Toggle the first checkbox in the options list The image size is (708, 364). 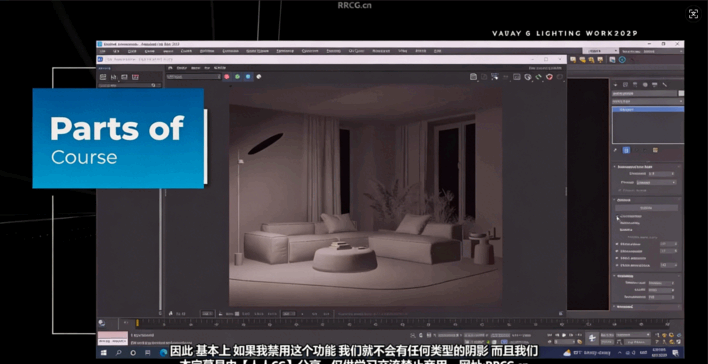coord(617,244)
